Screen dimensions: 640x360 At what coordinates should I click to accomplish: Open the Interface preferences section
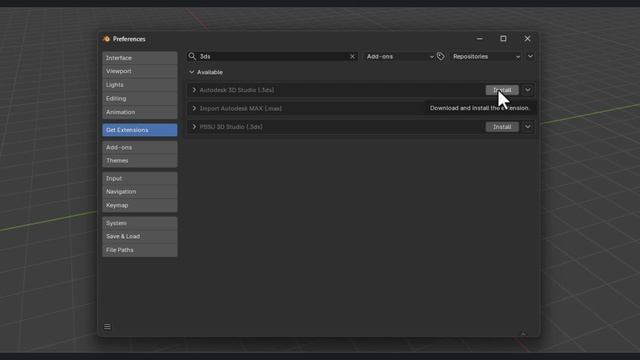click(140, 58)
